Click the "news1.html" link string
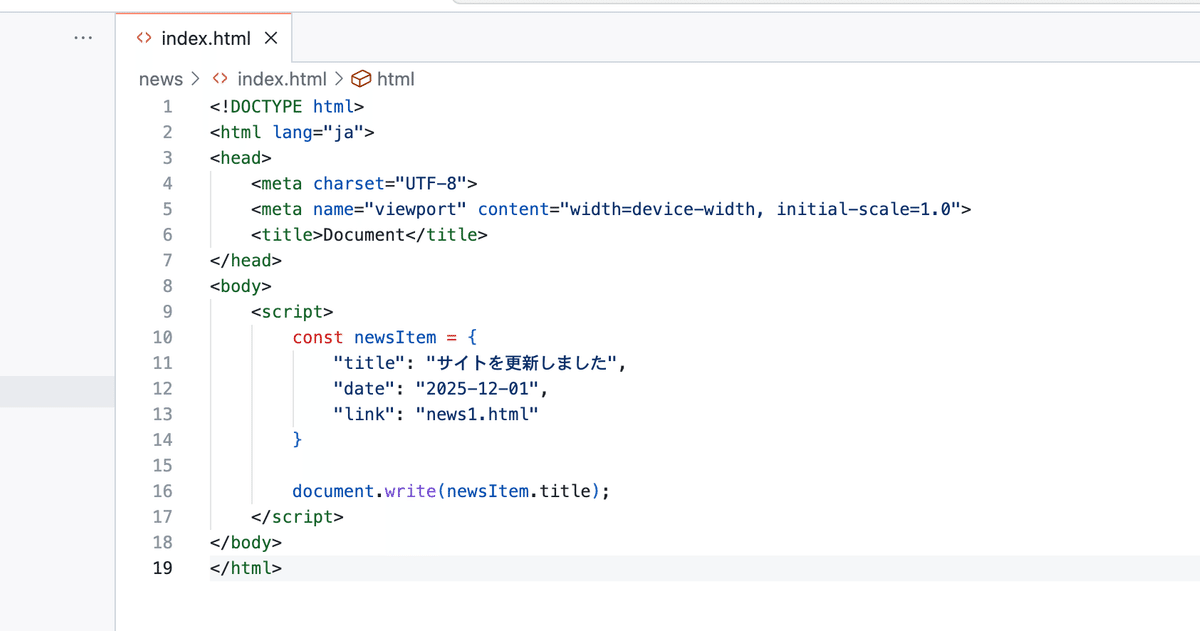Screen dimensions: 1200x631 pos(477,414)
